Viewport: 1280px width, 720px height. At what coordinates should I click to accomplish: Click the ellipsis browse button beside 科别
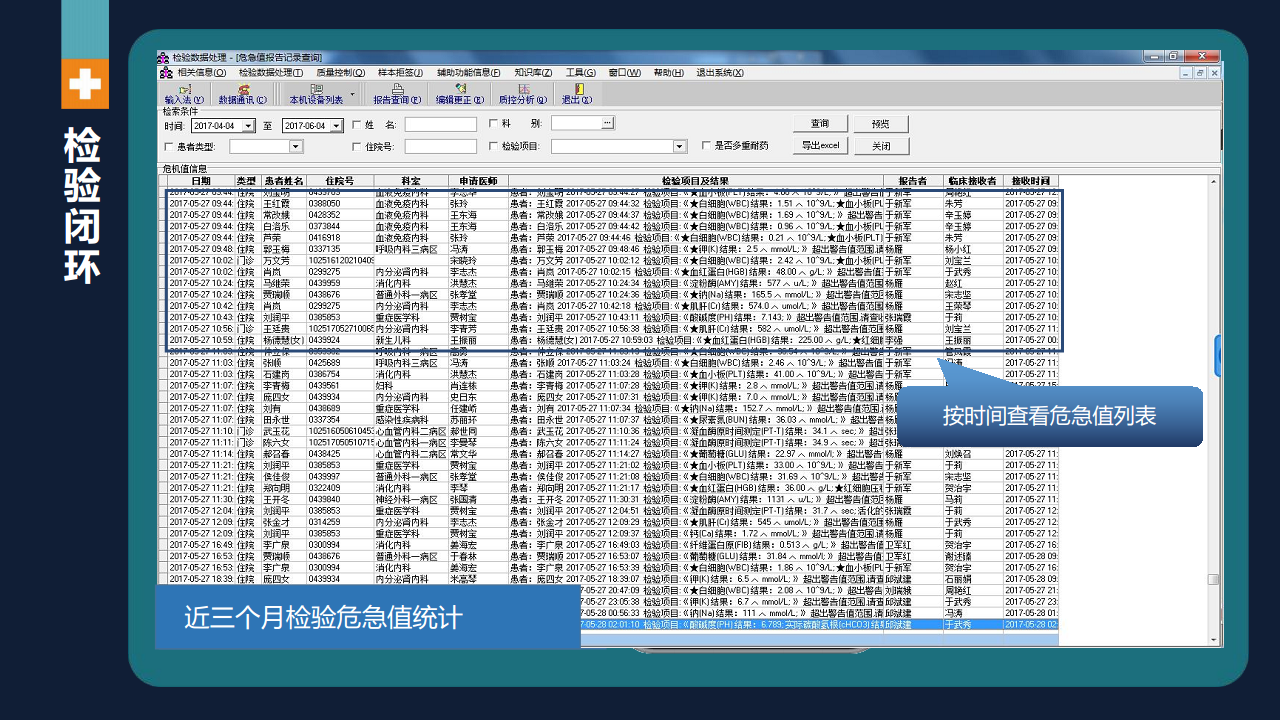(x=607, y=123)
